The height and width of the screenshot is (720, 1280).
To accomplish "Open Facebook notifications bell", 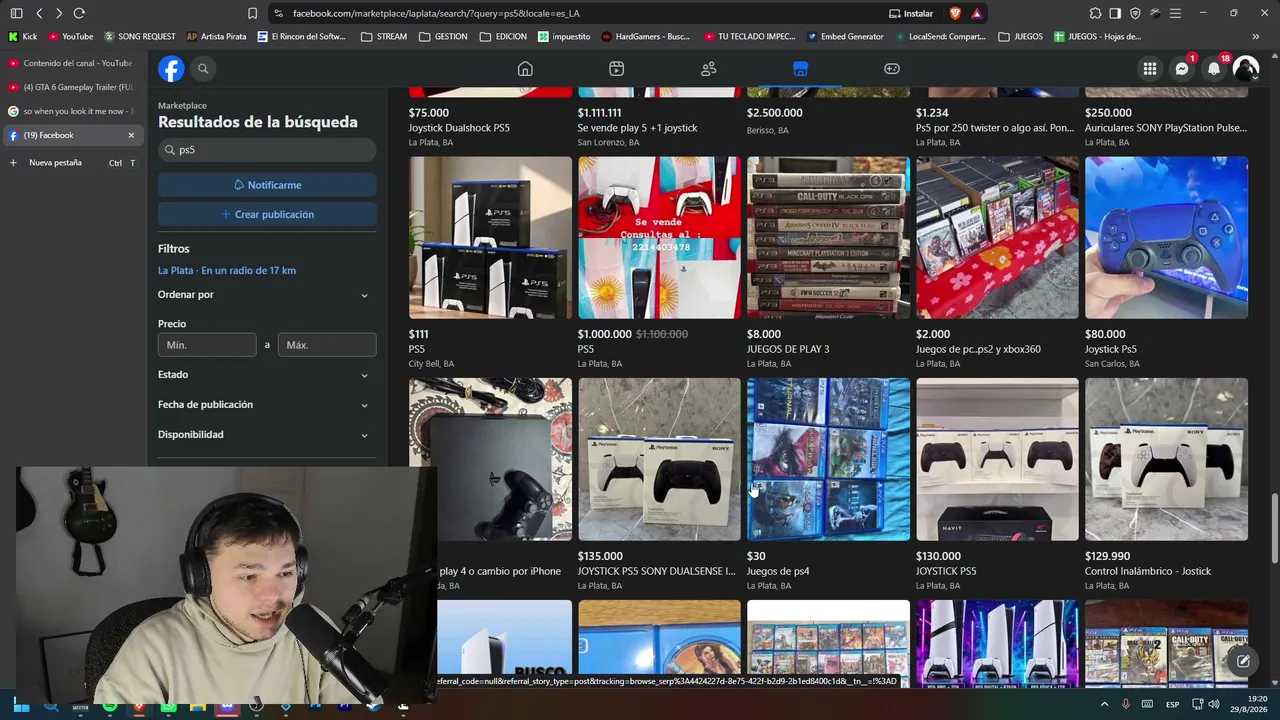I will pos(1214,69).
